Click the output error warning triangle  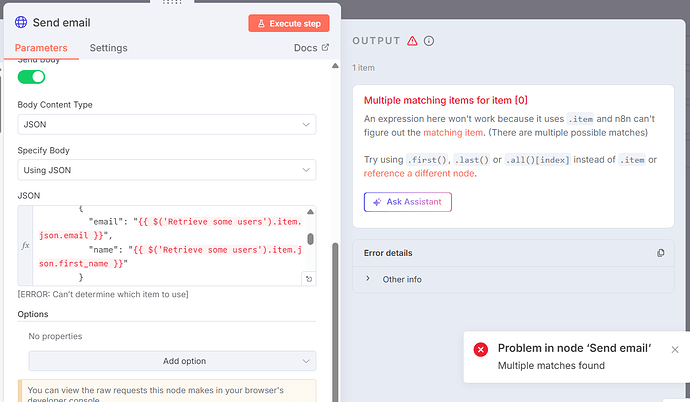point(412,41)
